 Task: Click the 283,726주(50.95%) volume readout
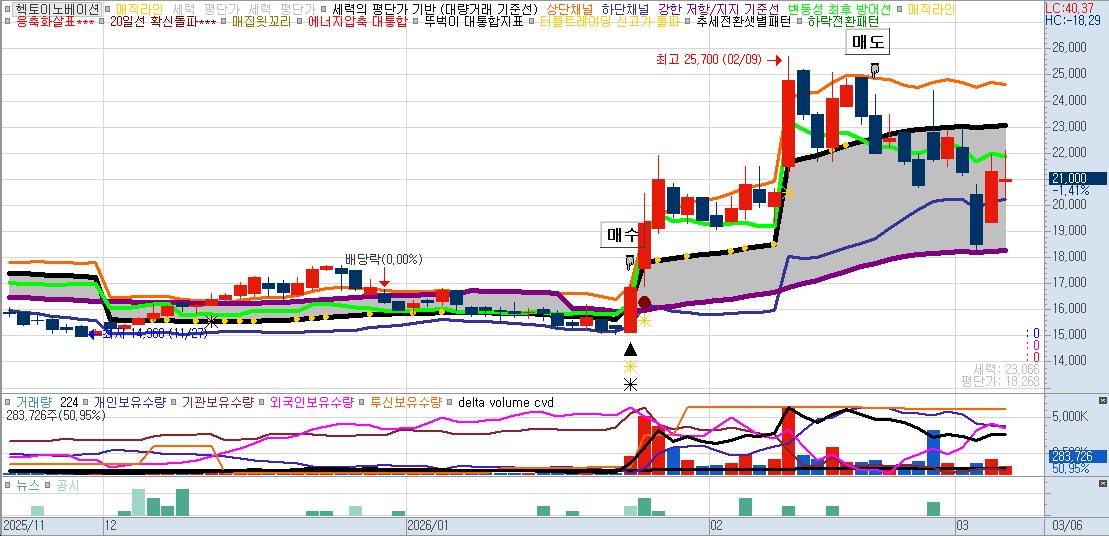point(56,415)
